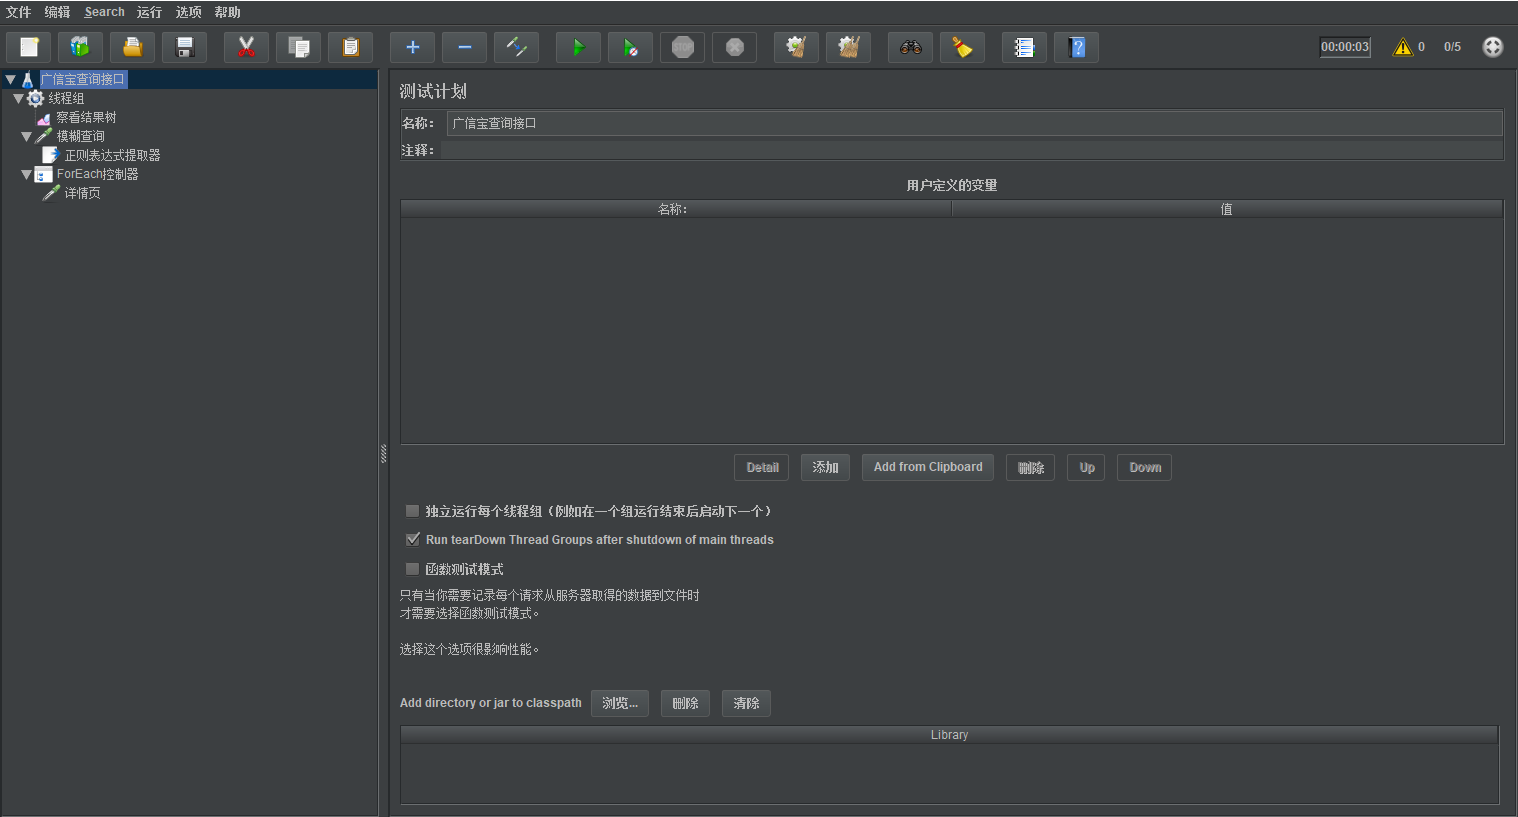
Task: Click the Toggle enable/disable icon
Action: 516,47
